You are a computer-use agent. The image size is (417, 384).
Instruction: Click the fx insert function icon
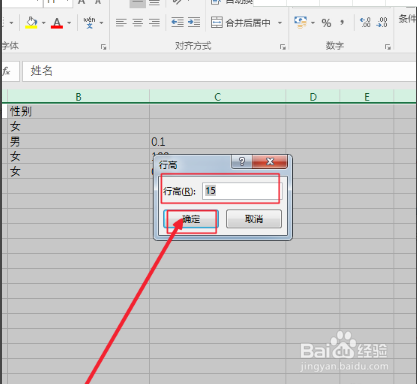coord(6,71)
